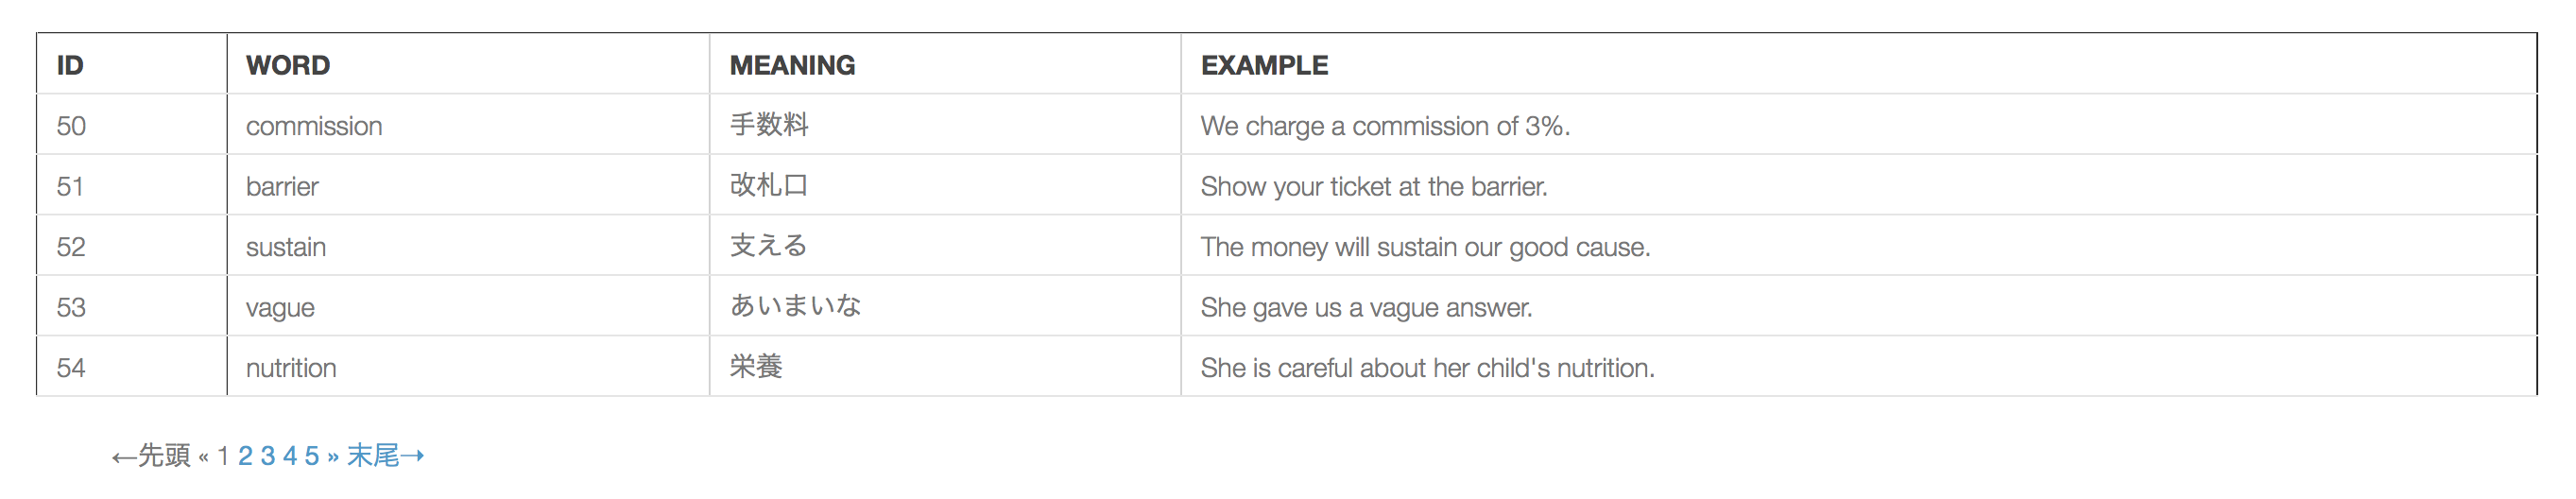2576x499 pixels.
Task: Open pagination page 3
Action: 268,456
